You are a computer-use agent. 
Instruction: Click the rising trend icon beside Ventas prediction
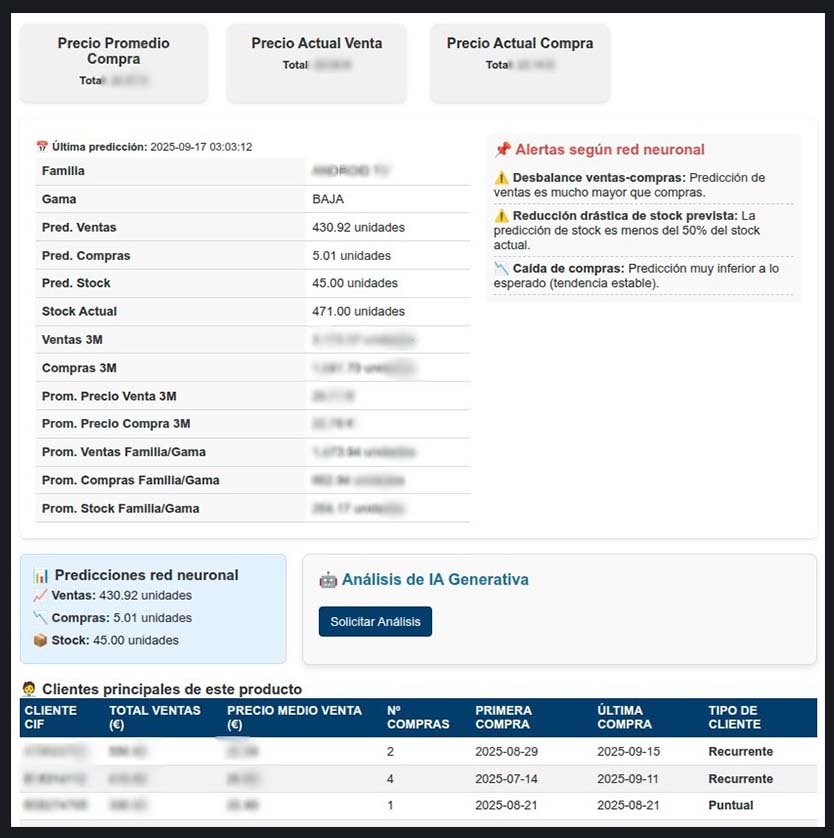(40, 596)
